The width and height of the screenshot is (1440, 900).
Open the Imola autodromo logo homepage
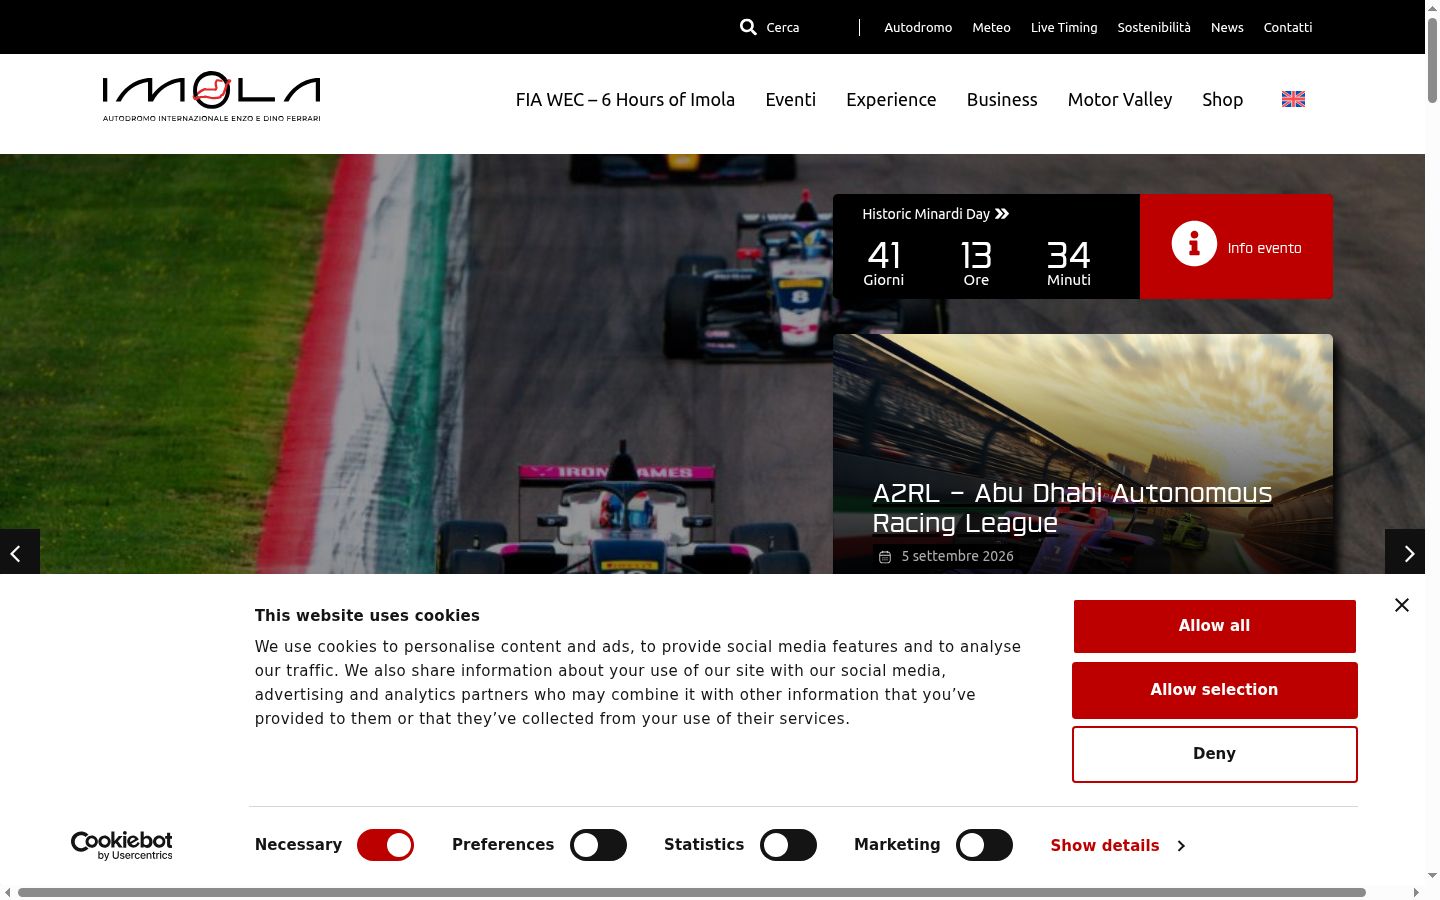tap(211, 97)
